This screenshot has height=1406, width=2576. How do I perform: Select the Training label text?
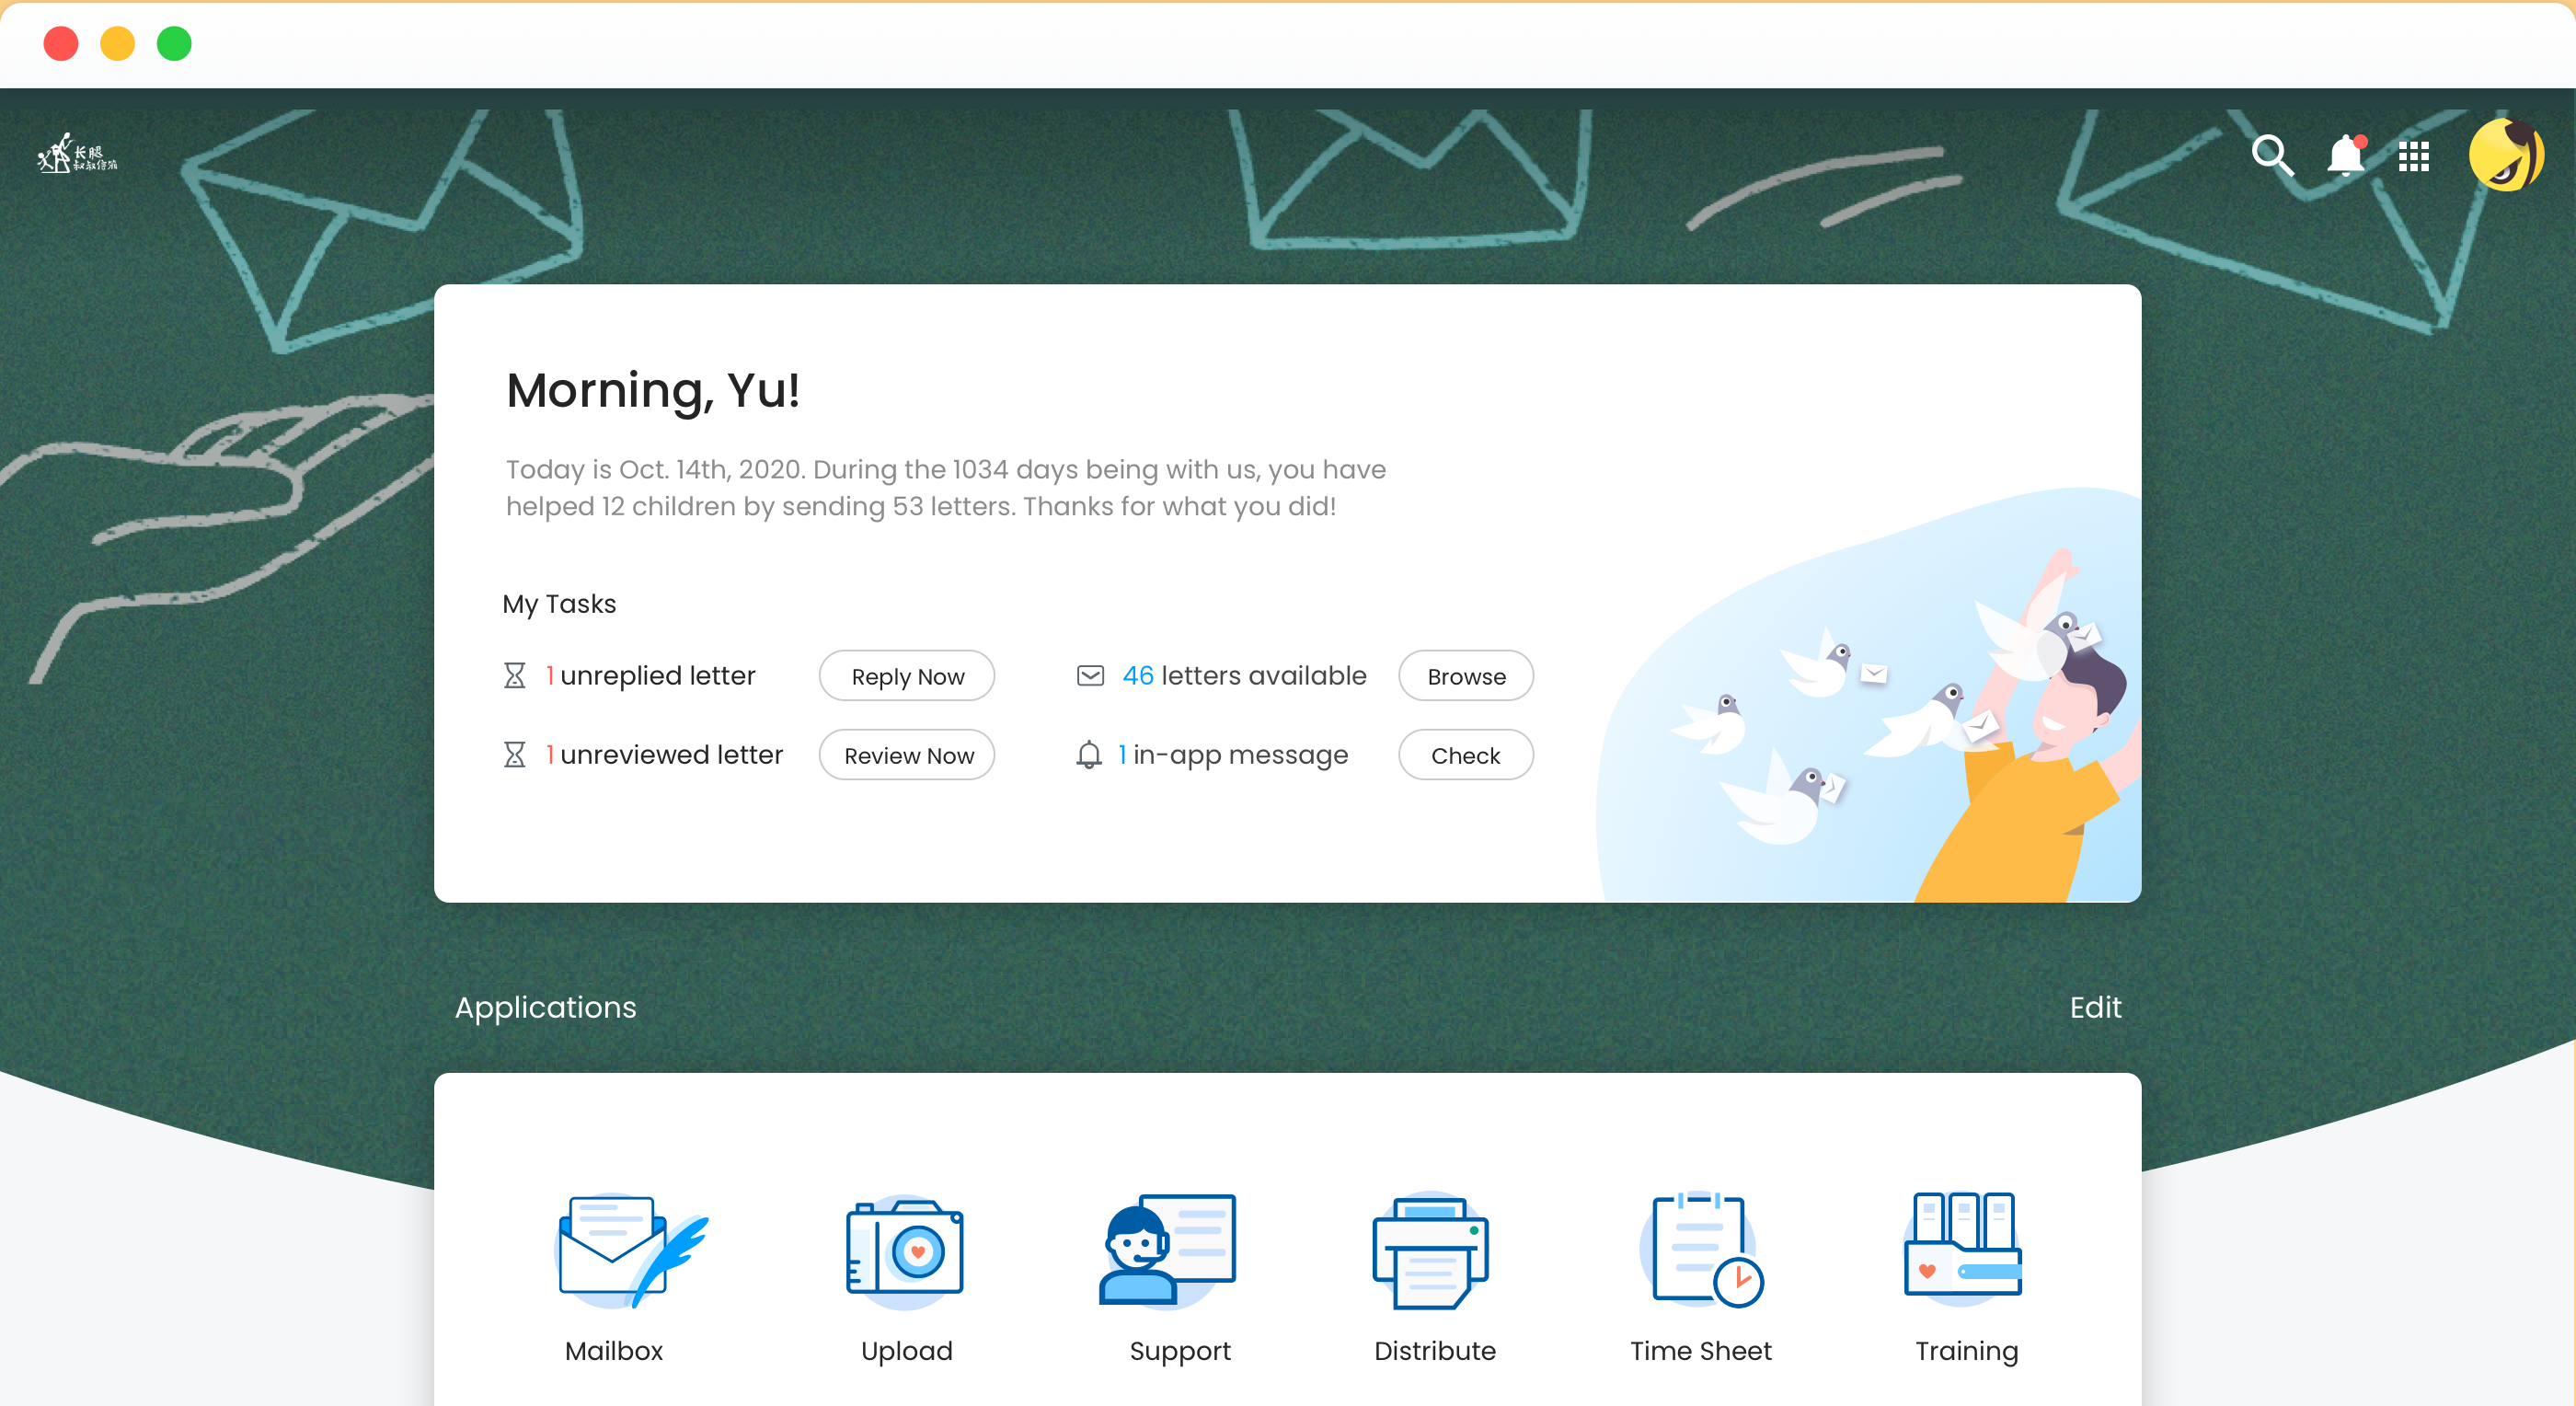tap(1966, 1352)
